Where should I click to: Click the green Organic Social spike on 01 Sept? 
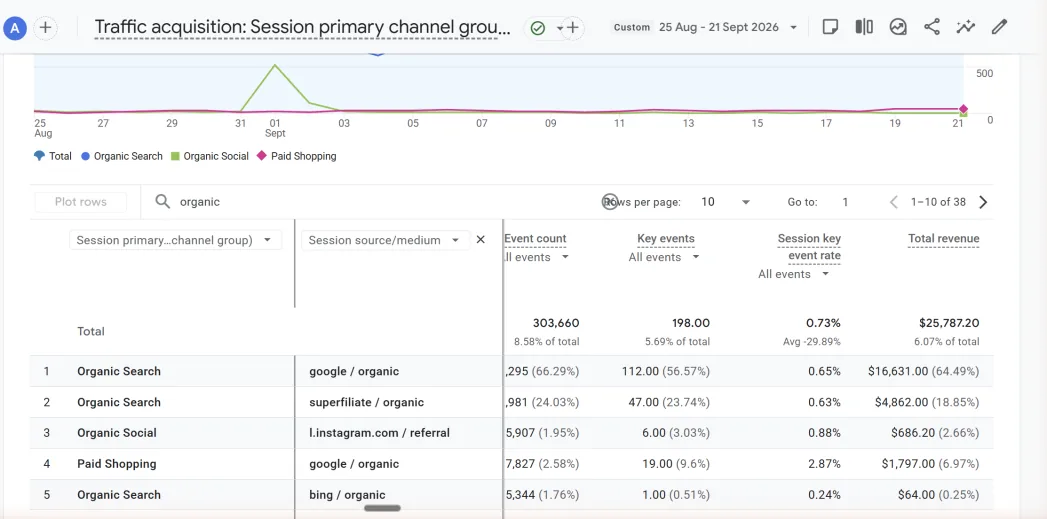coord(274,65)
